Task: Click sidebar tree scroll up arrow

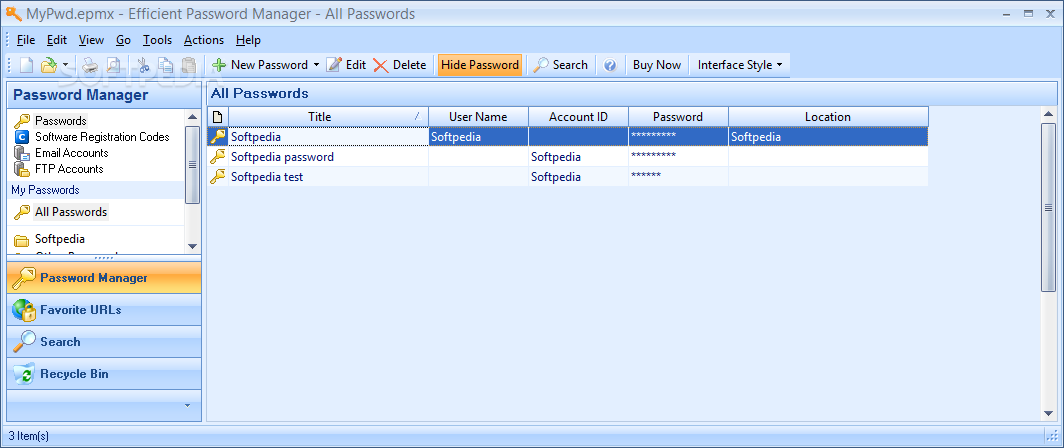Action: (193, 117)
